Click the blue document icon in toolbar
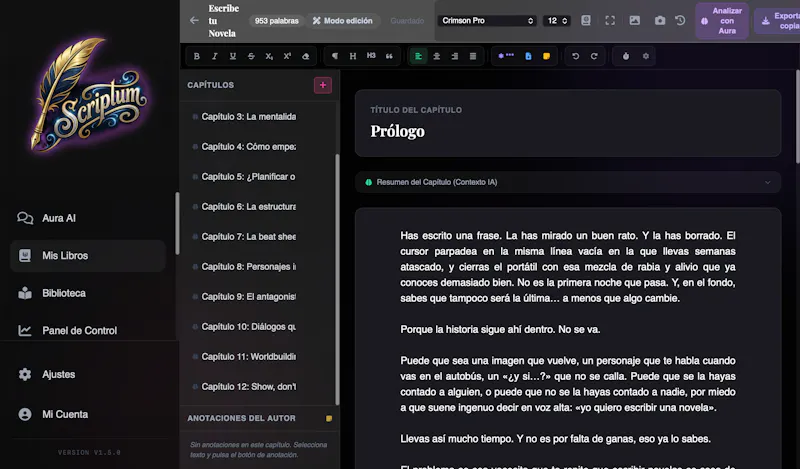 click(529, 56)
